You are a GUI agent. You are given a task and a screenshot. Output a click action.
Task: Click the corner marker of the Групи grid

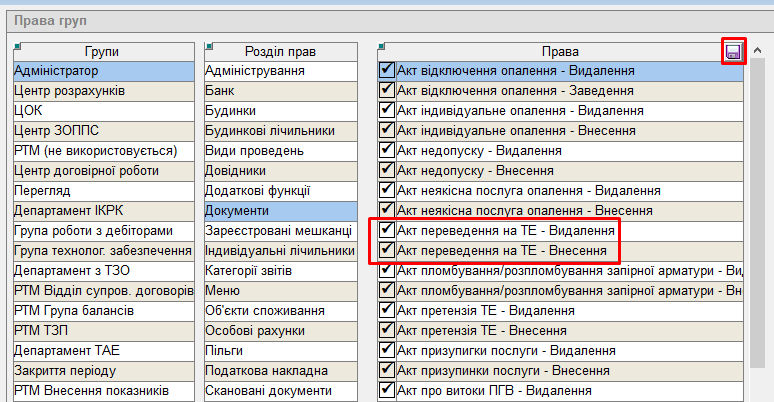pyautogui.click(x=17, y=46)
